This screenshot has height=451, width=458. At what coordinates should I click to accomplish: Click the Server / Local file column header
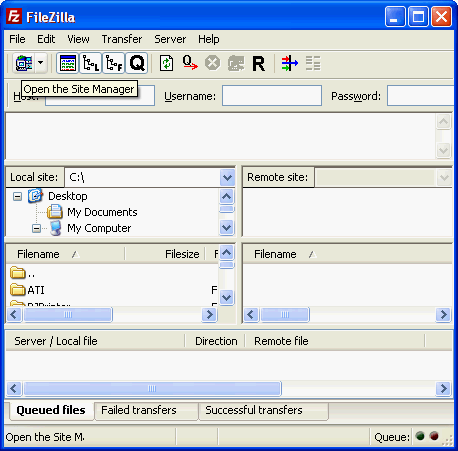(95, 341)
